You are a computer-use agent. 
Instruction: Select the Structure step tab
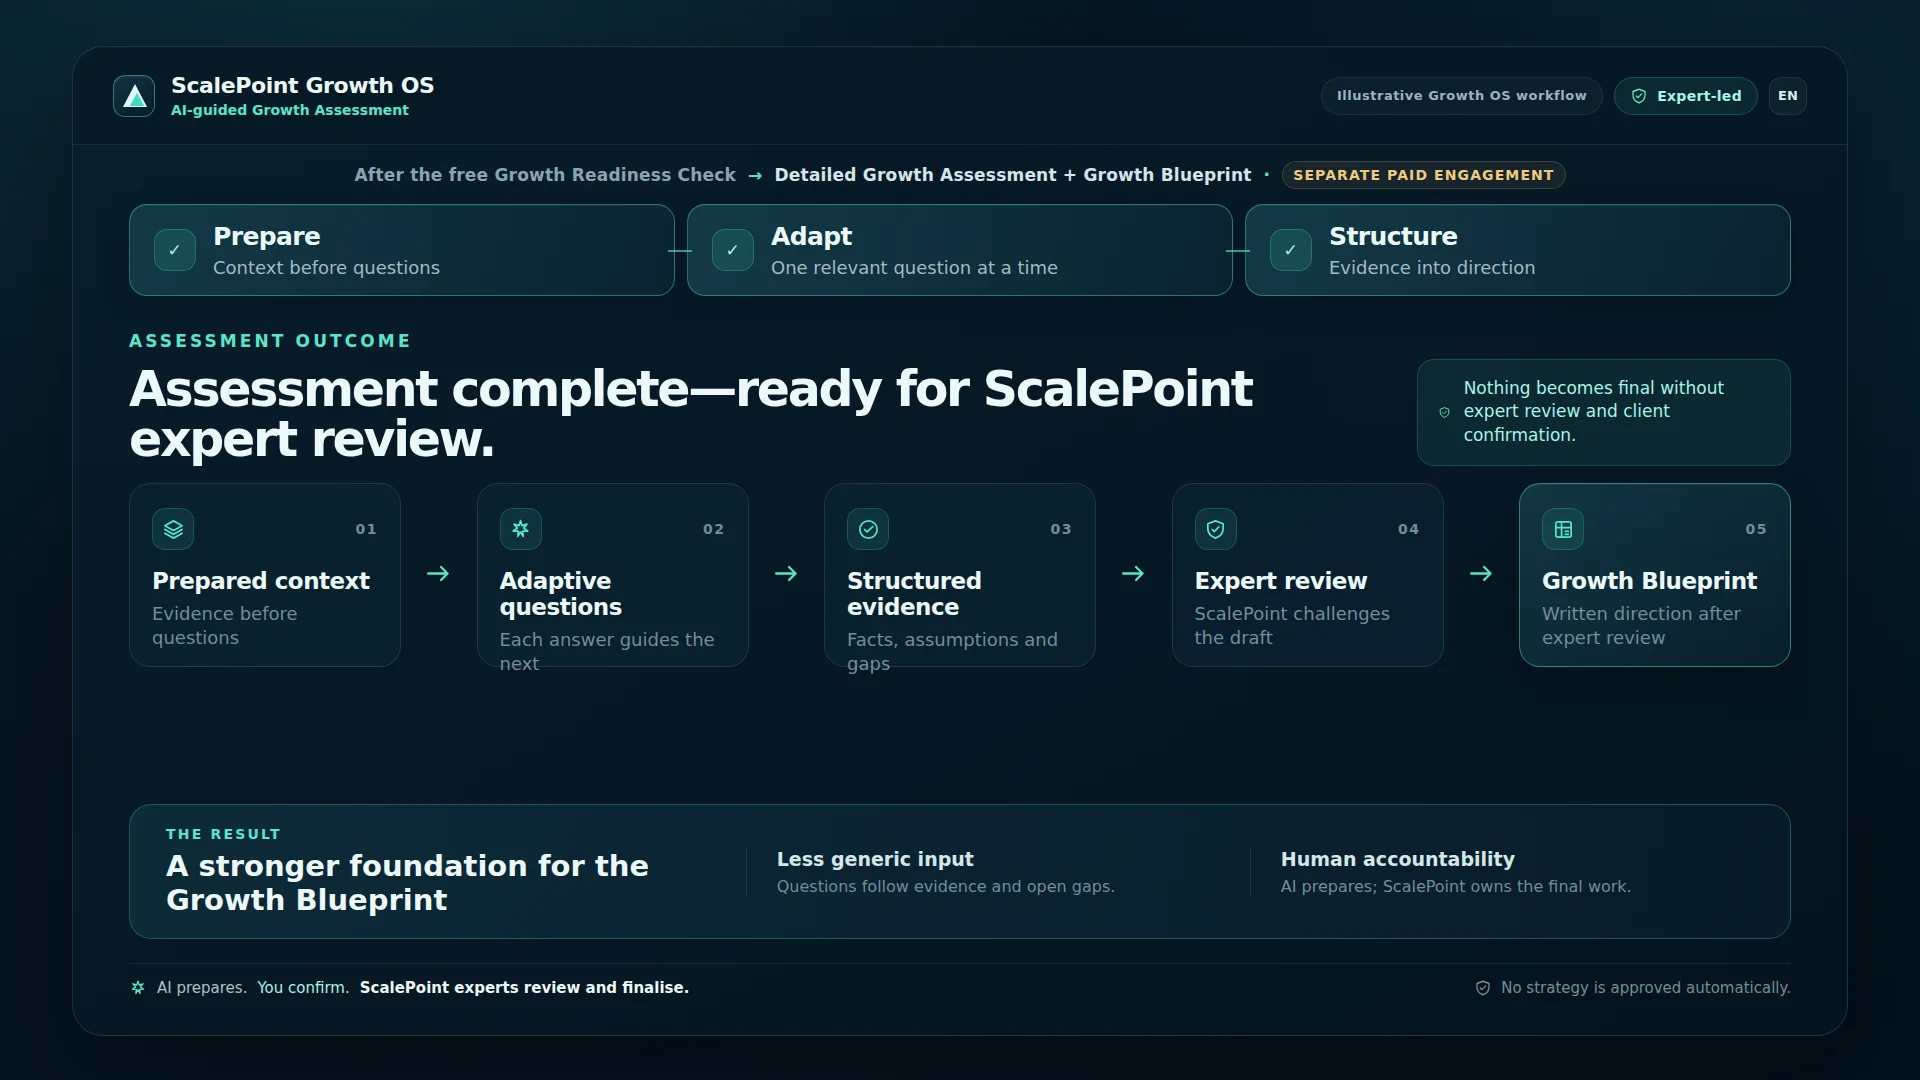[1518, 250]
